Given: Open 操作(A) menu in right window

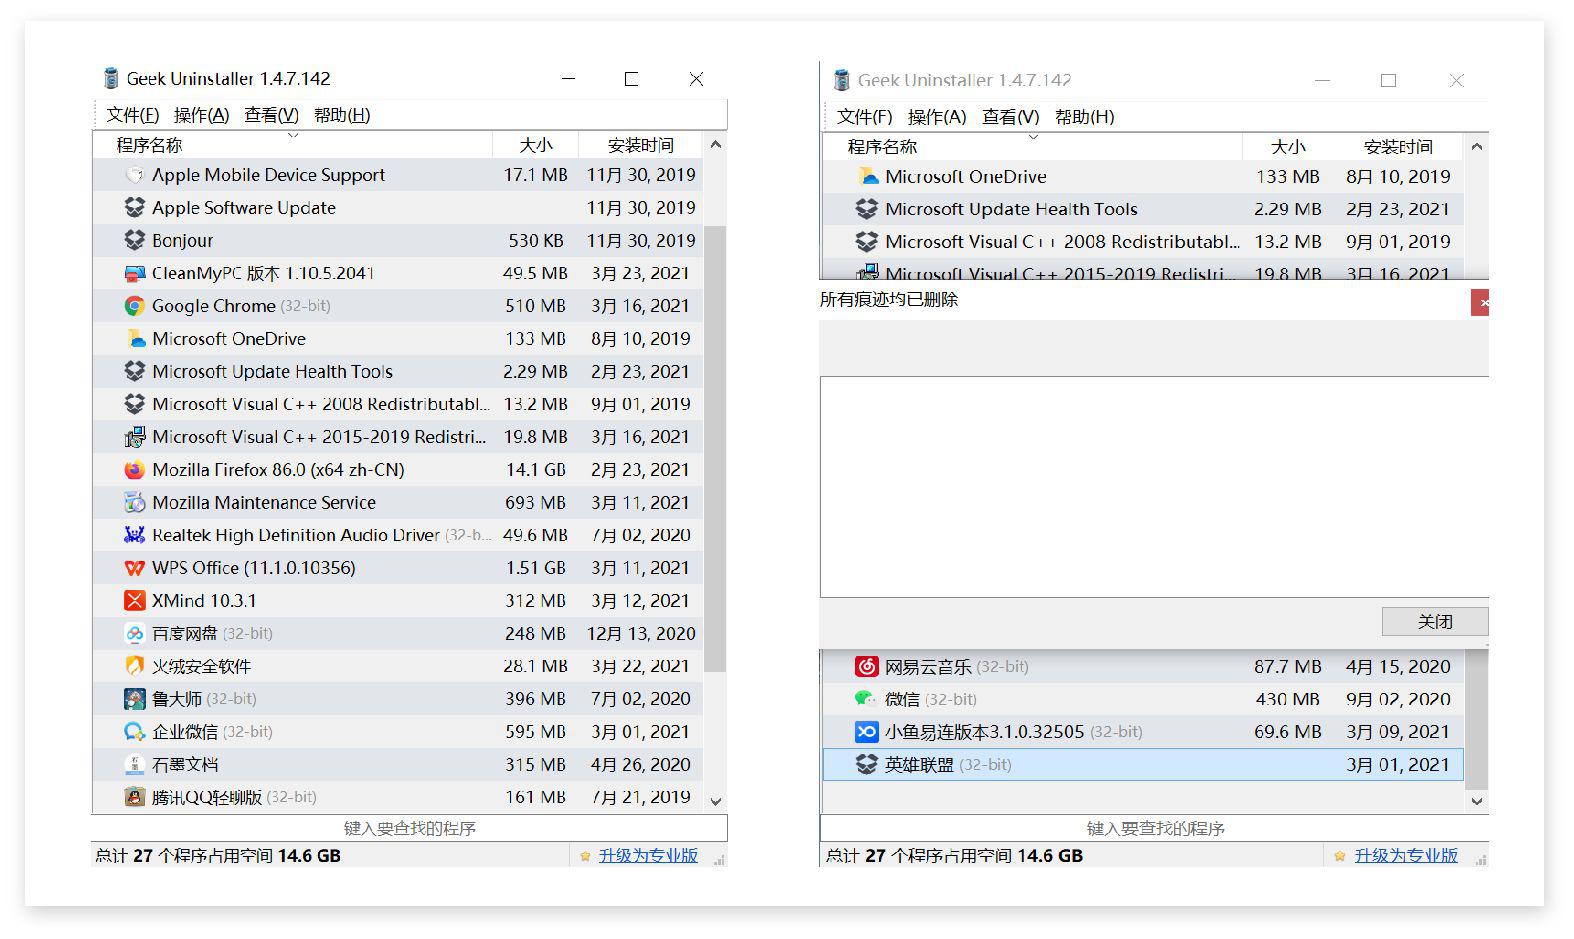Looking at the screenshot, I should pos(937,117).
